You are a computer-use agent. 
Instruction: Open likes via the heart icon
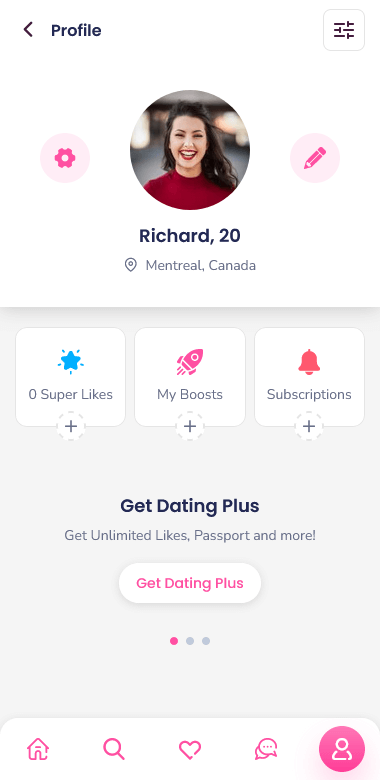click(190, 749)
